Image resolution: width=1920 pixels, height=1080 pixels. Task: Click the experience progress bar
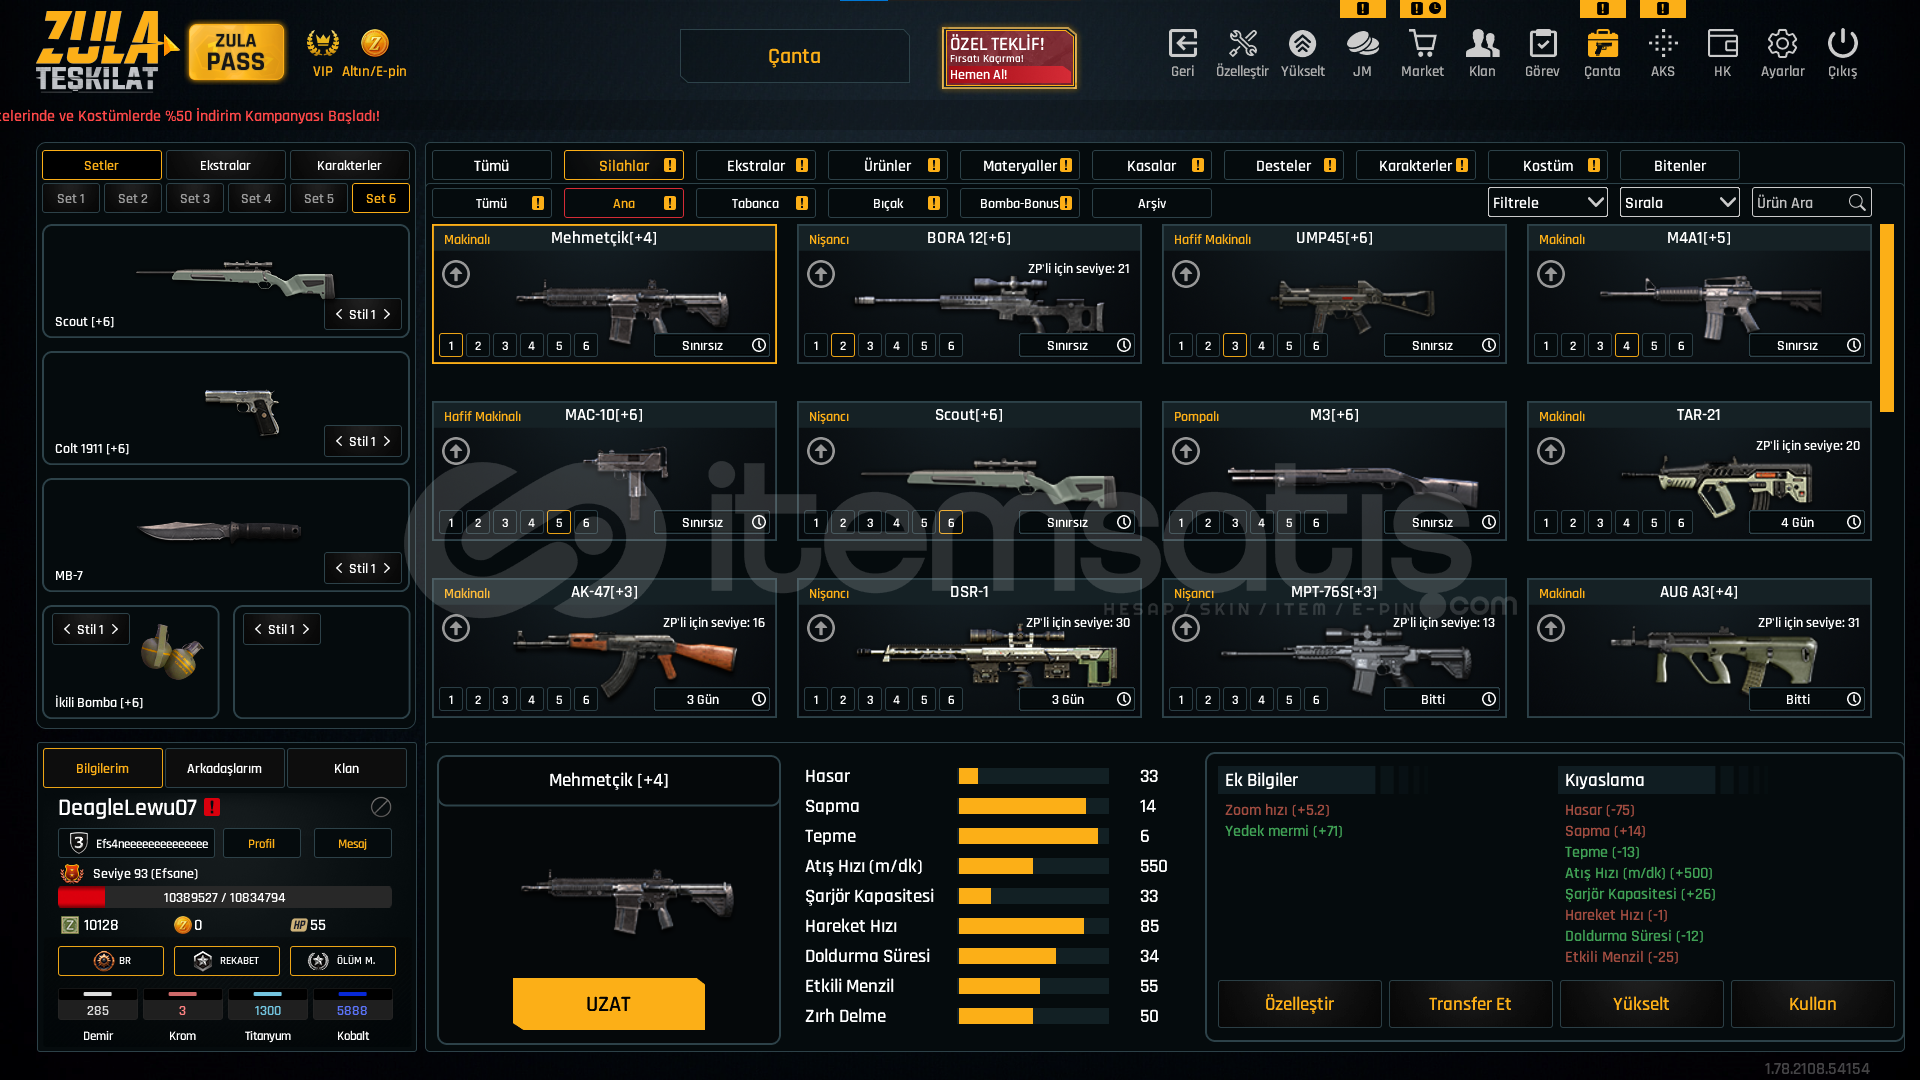click(x=224, y=898)
